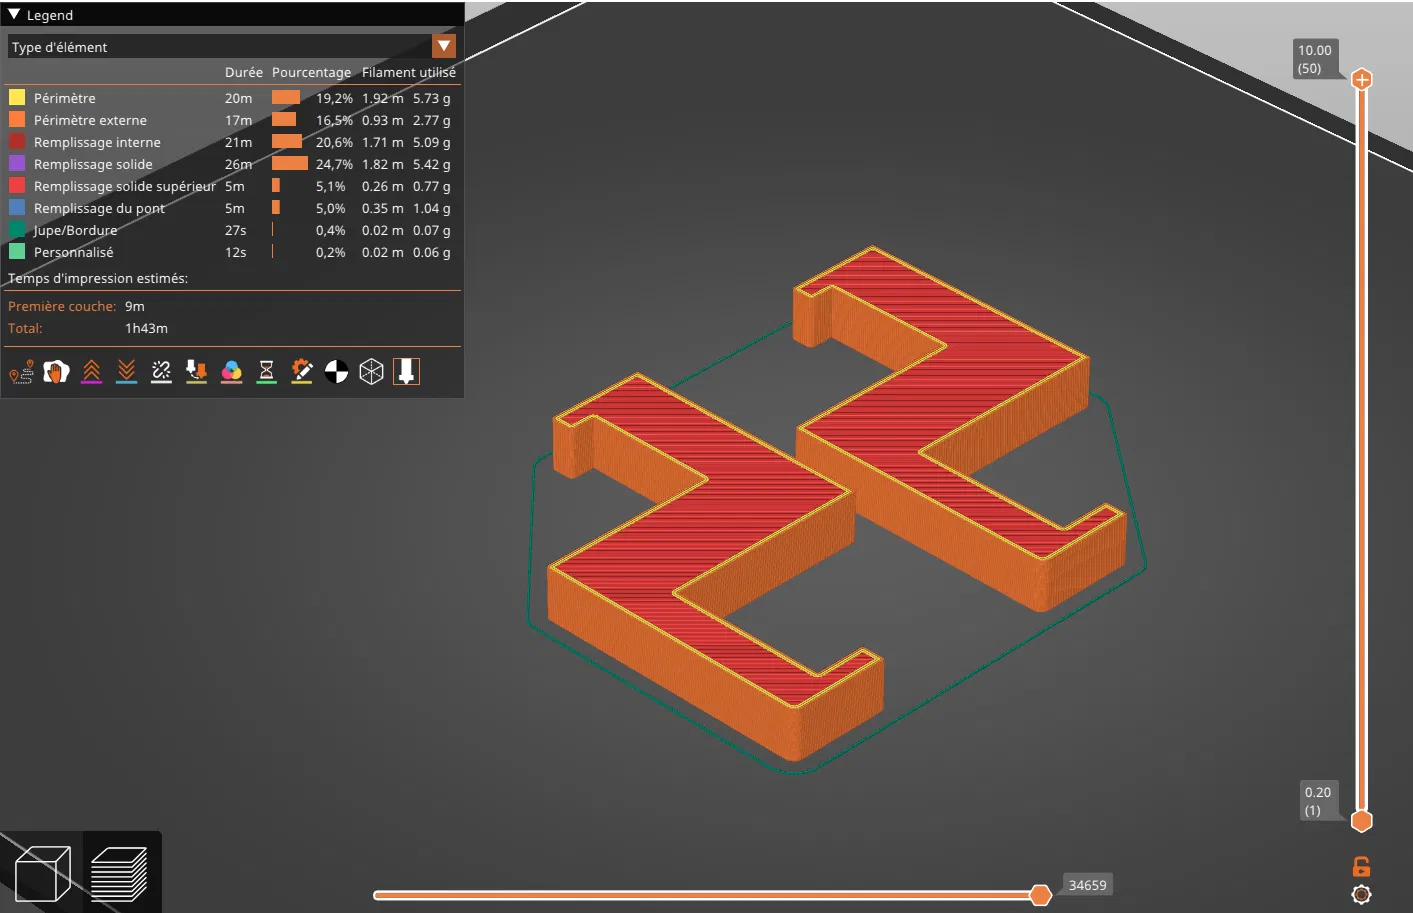Click the purple Remplissage solide swatch

17,163
